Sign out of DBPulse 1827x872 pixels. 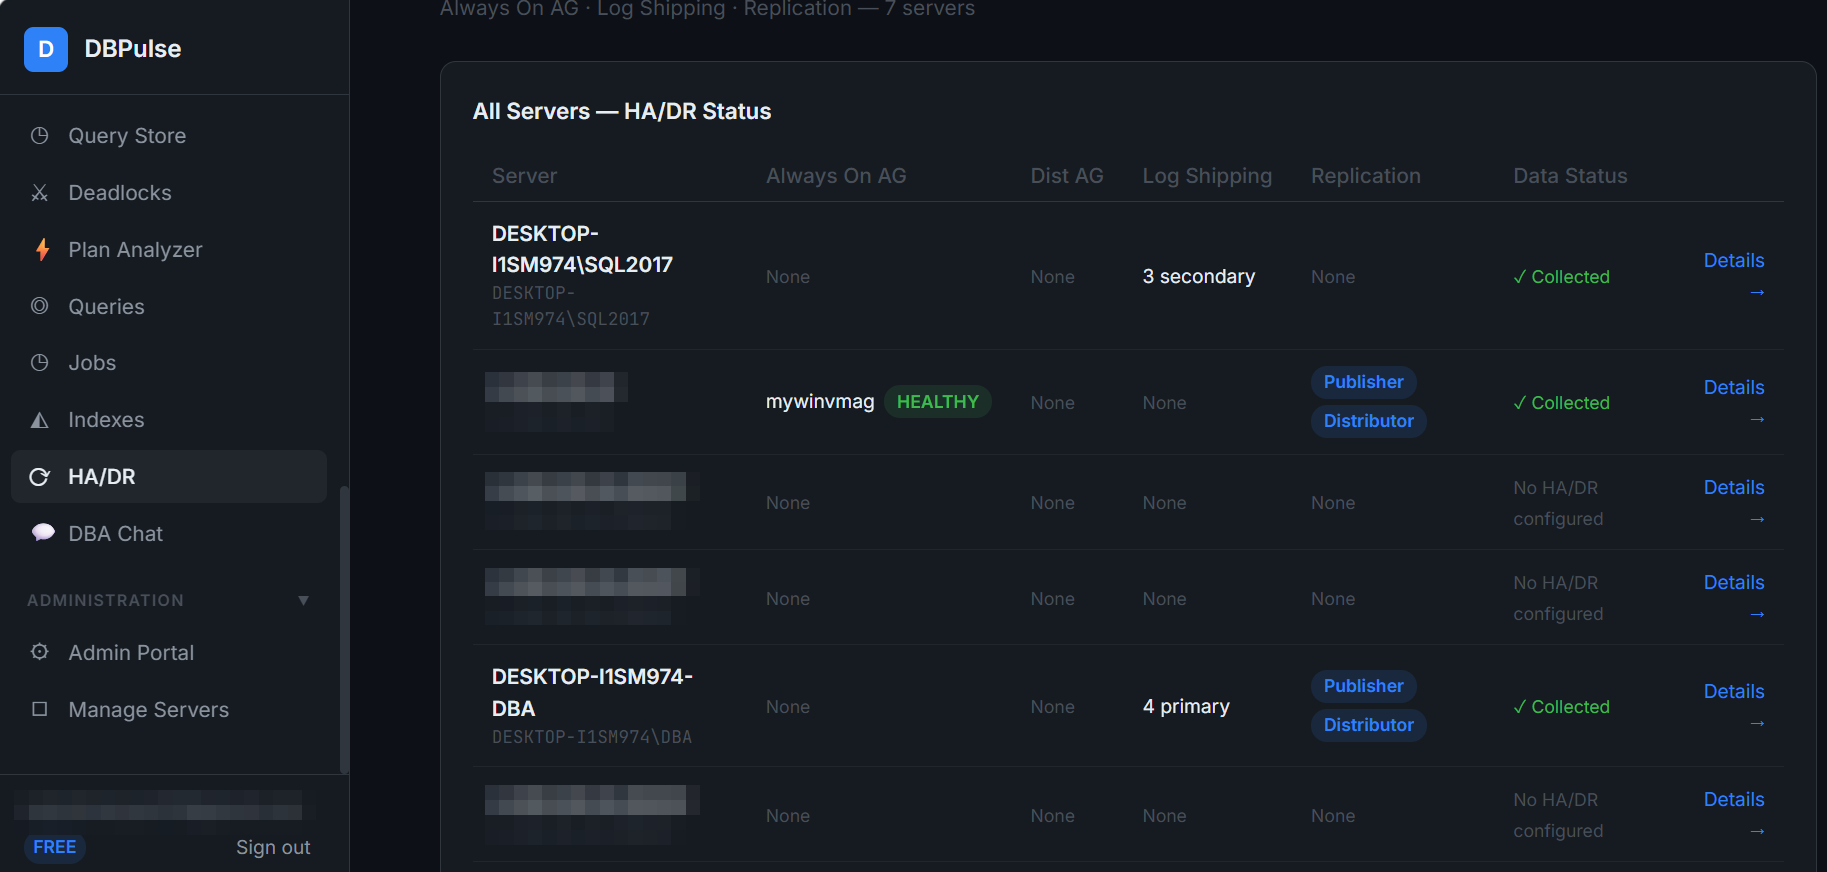(x=273, y=847)
